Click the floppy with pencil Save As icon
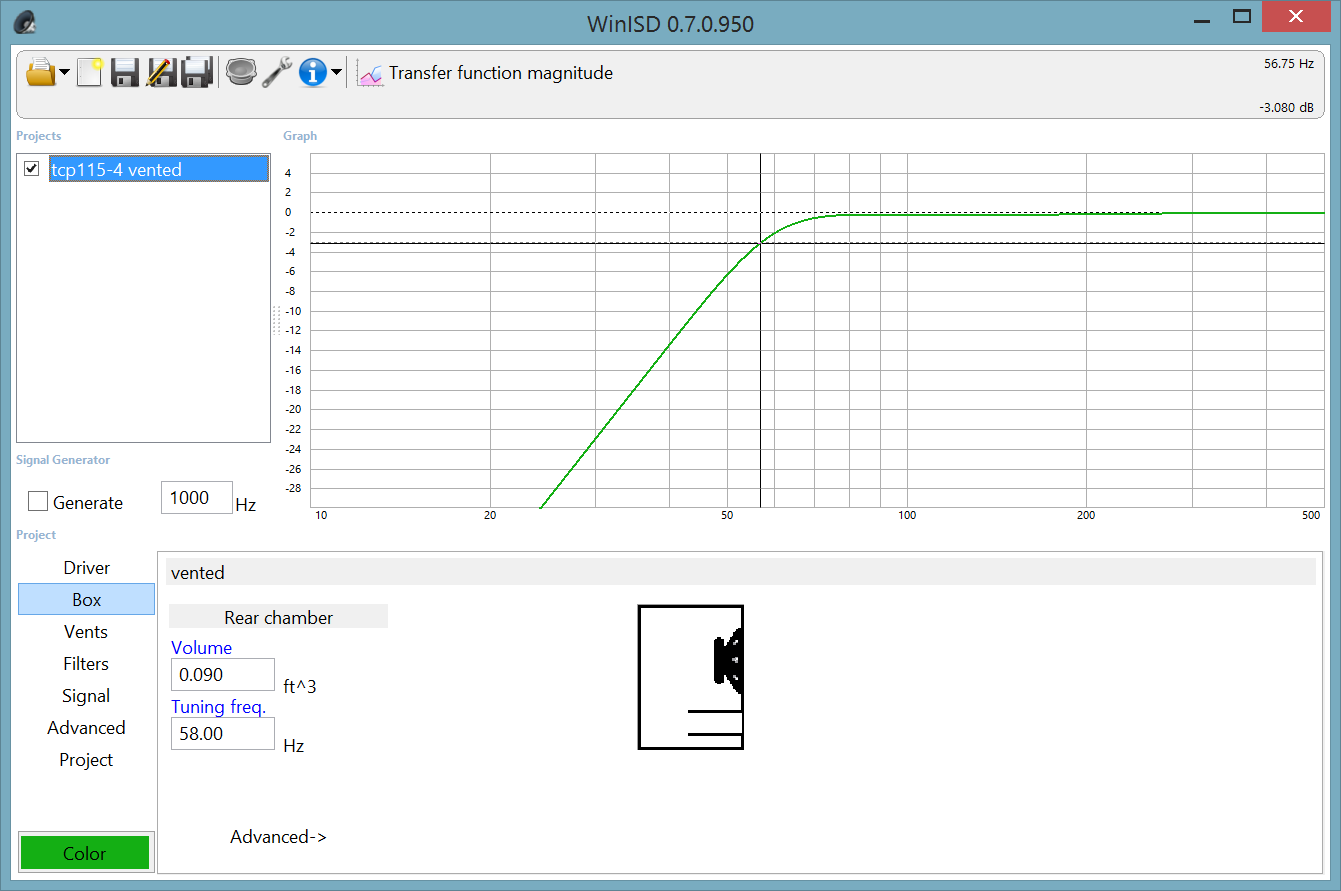The height and width of the screenshot is (891, 1341). 161,72
